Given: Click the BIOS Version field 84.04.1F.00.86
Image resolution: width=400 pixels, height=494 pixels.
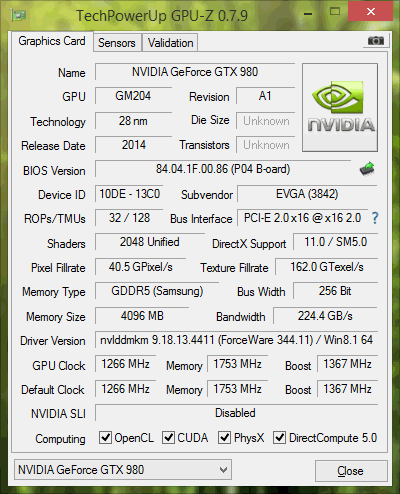Looking at the screenshot, I should coord(223,169).
